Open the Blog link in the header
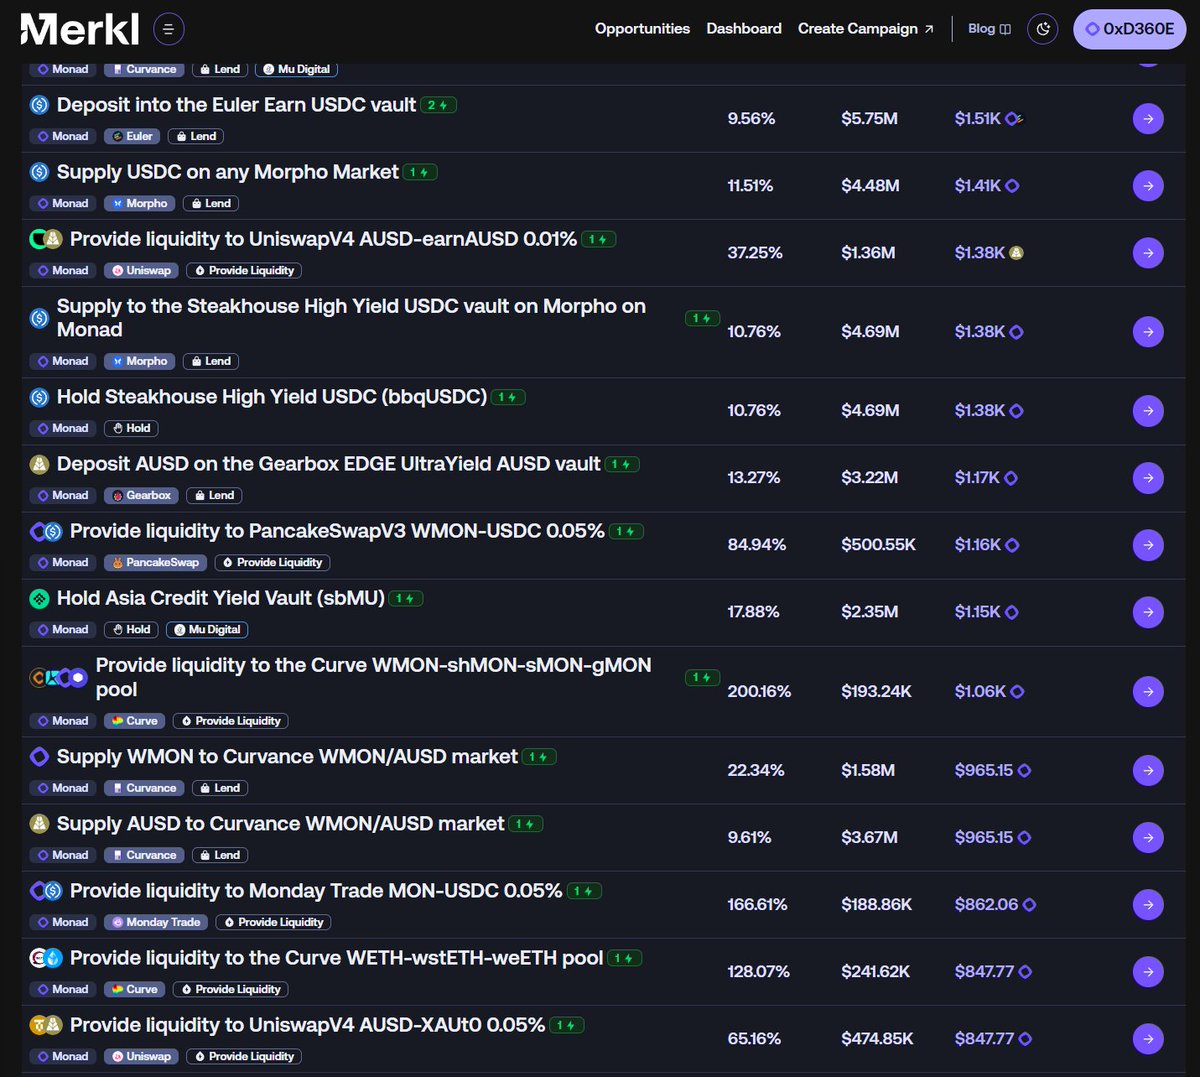 pyautogui.click(x=988, y=29)
